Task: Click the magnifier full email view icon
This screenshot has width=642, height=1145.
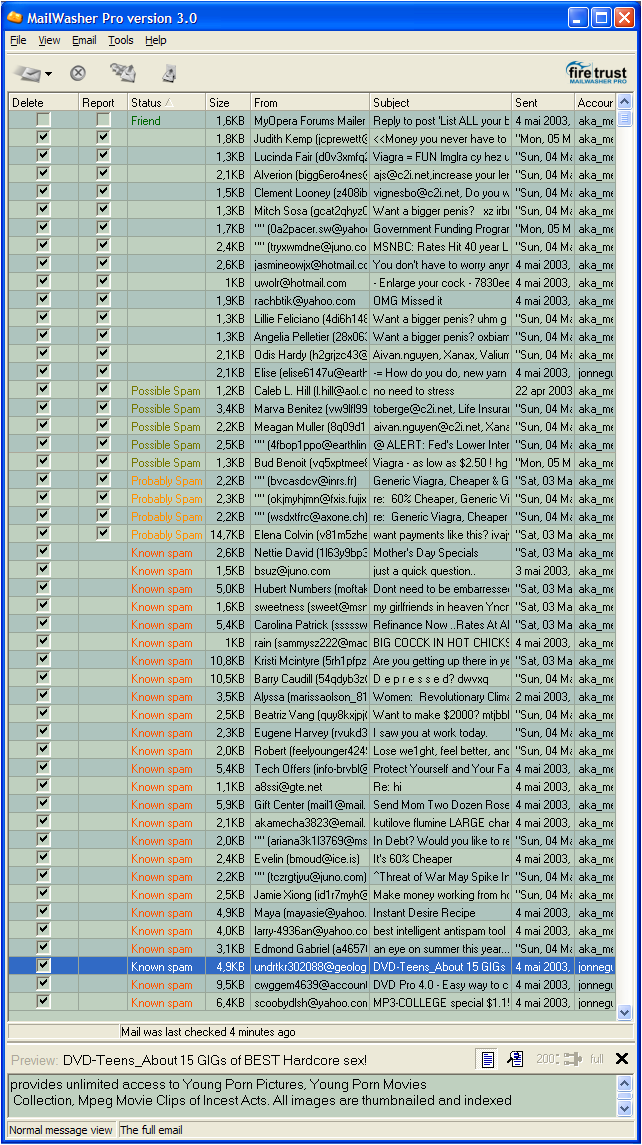Action: pos(515,1059)
